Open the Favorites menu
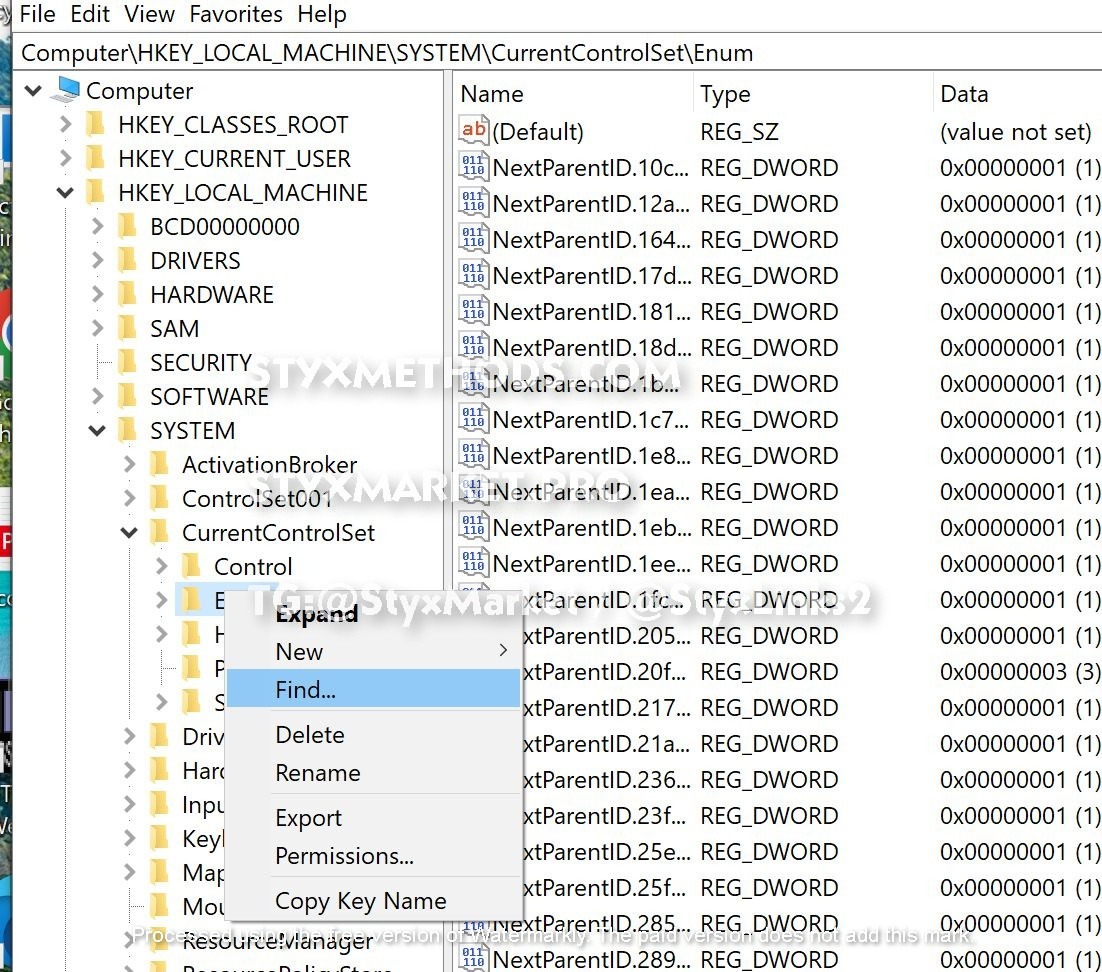This screenshot has width=1102, height=972. (x=235, y=14)
